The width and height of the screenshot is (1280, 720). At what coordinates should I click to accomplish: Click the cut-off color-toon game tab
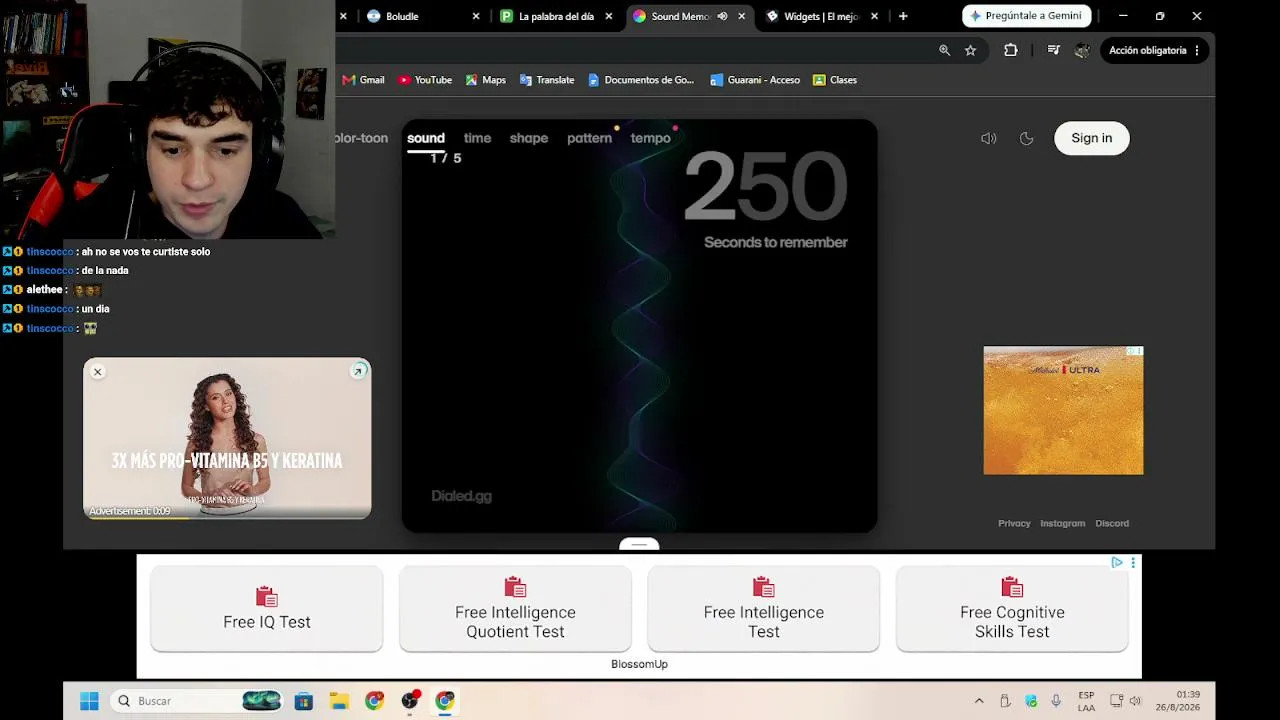[362, 138]
